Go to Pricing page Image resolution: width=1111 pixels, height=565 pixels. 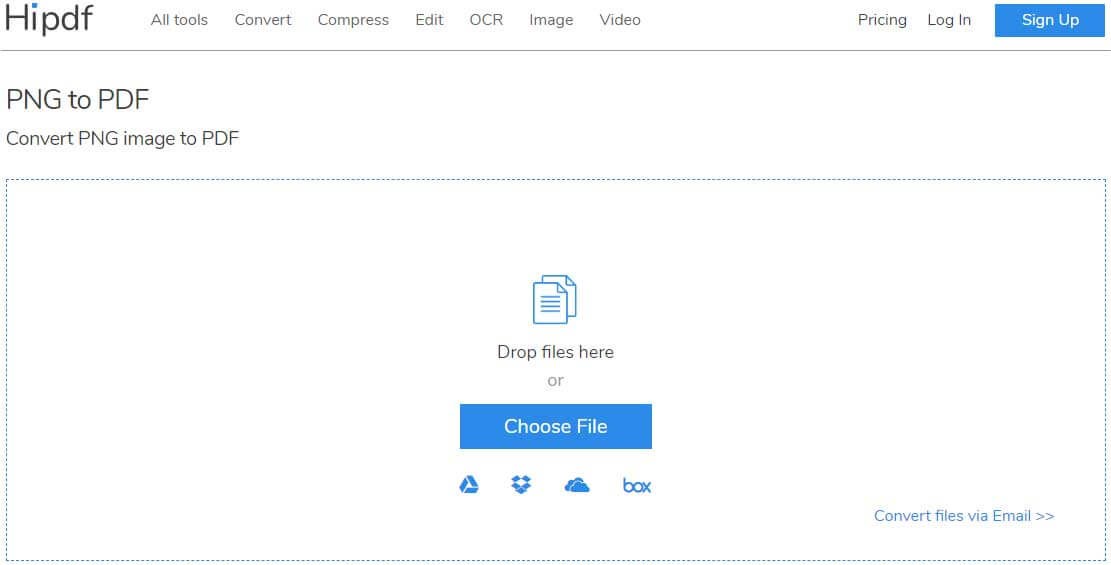[882, 20]
